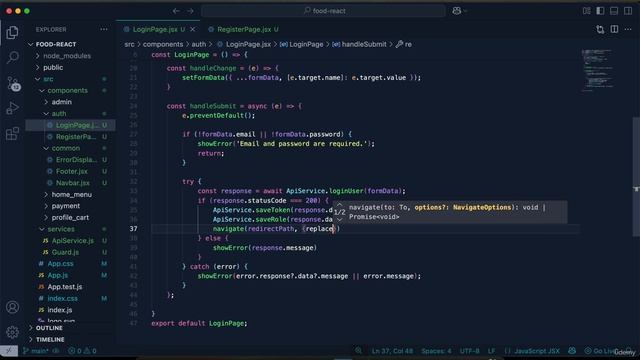The height and width of the screenshot is (360, 640).
Task: Click the Go Back navigation arrow
Action: (x=176, y=11)
